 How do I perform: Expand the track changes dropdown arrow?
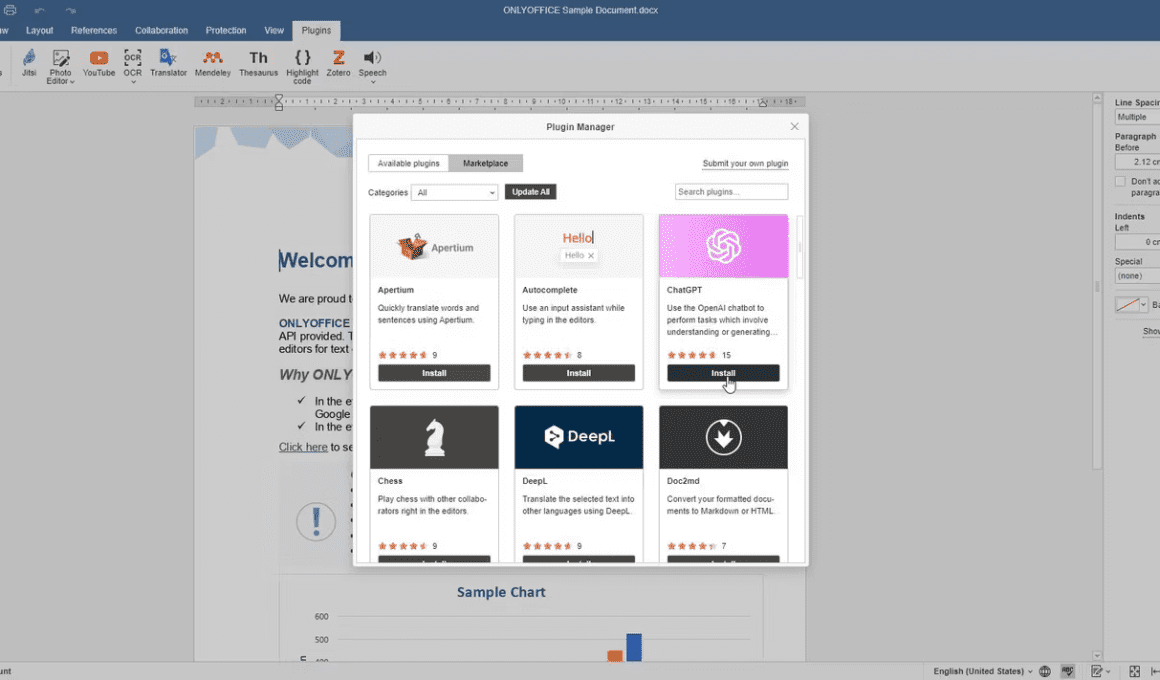(1108, 671)
